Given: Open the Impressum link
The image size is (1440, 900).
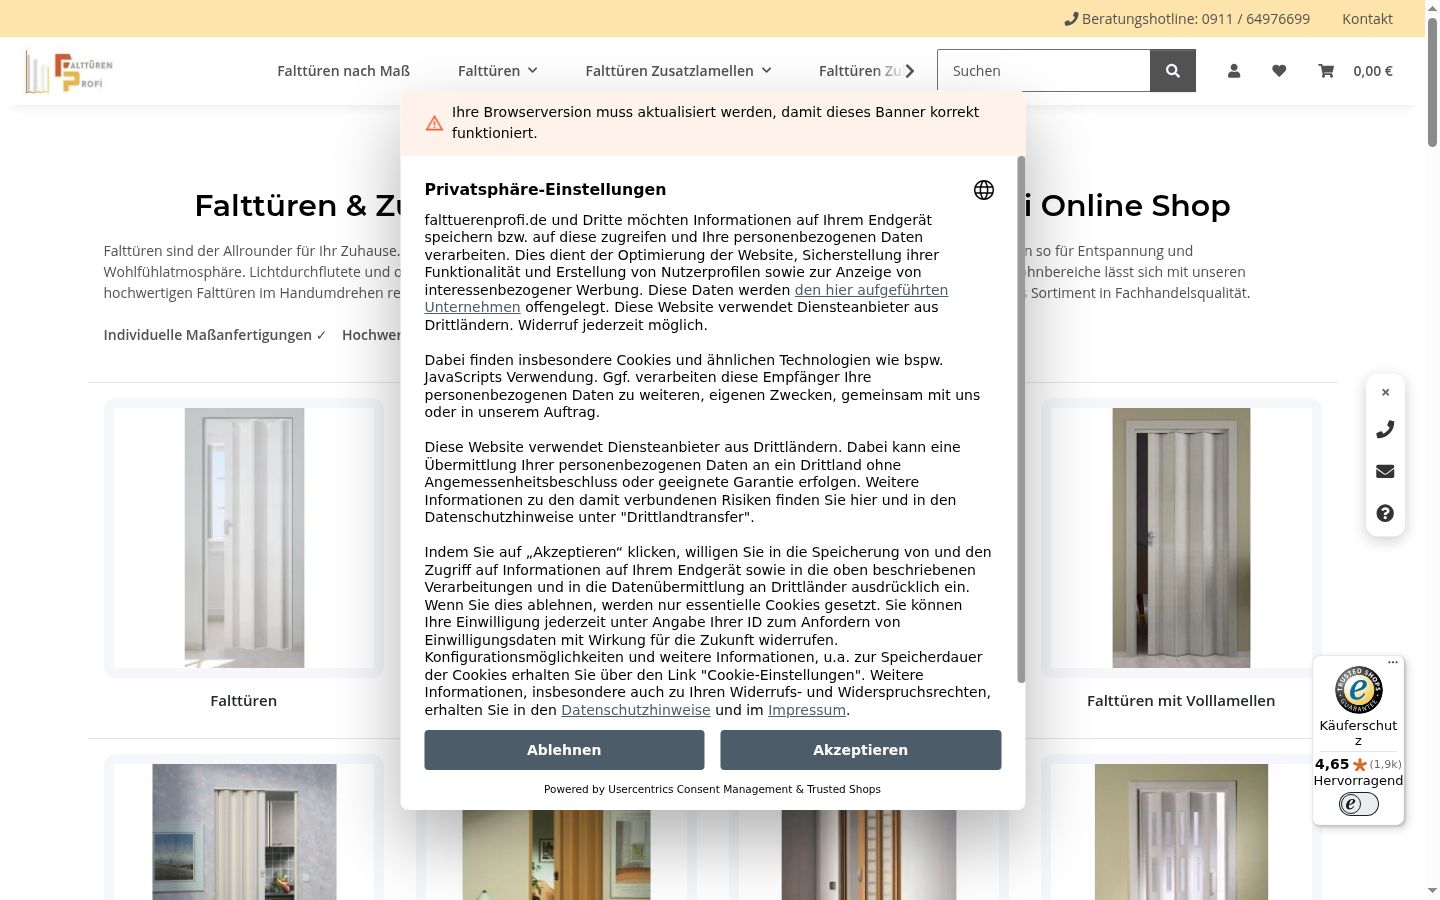Looking at the screenshot, I should coord(807,710).
